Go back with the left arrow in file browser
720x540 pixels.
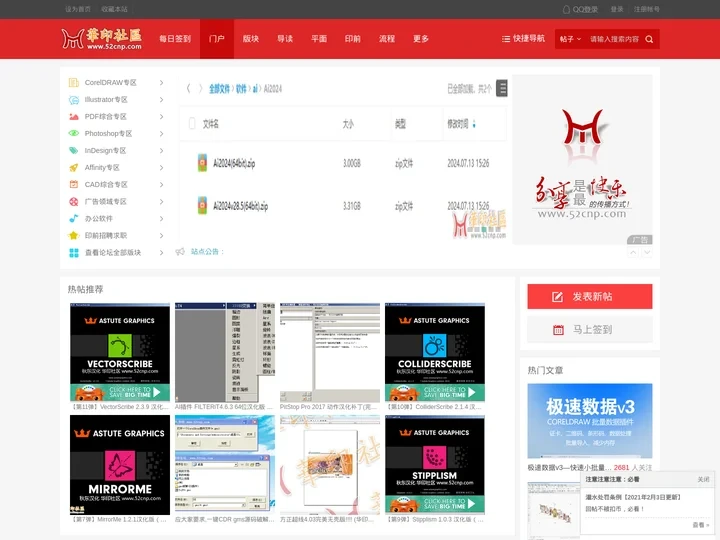pyautogui.click(x=188, y=88)
